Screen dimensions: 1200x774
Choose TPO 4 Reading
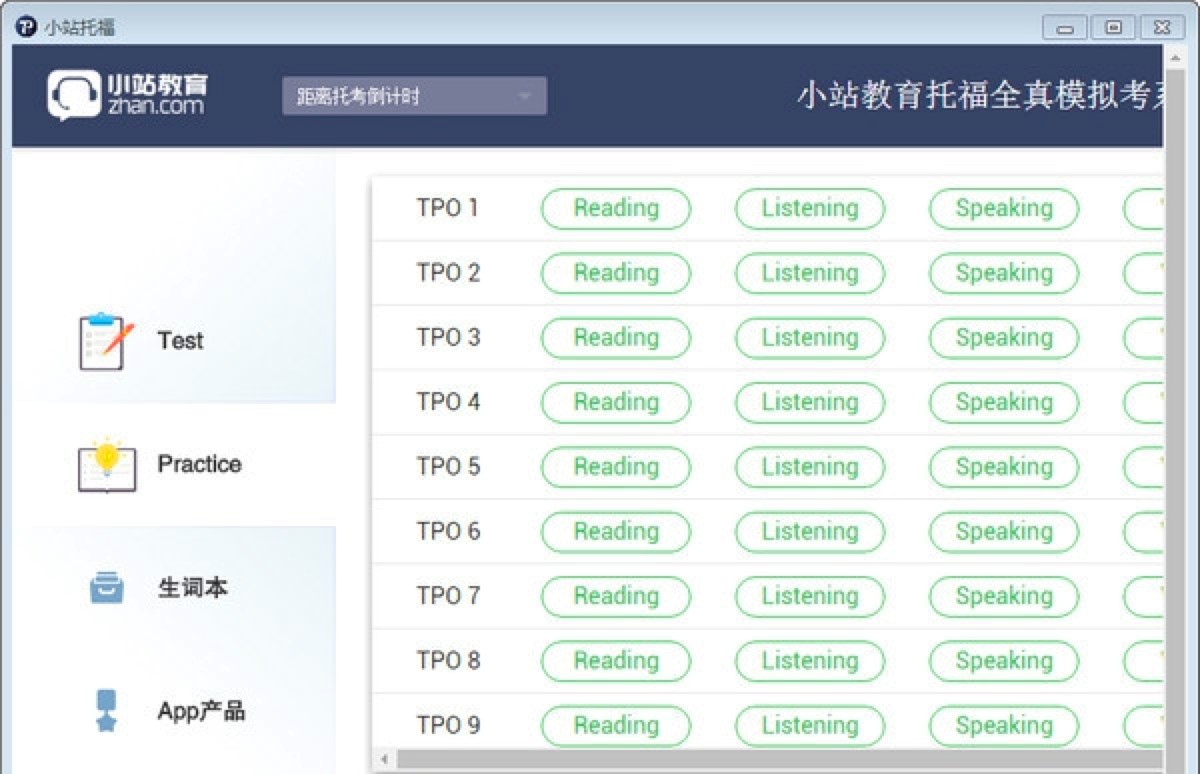pos(616,402)
